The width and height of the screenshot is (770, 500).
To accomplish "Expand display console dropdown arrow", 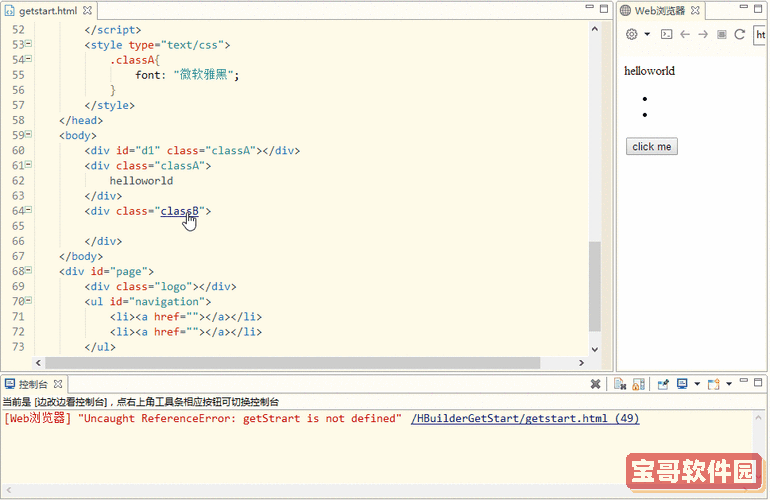I will click(697, 384).
